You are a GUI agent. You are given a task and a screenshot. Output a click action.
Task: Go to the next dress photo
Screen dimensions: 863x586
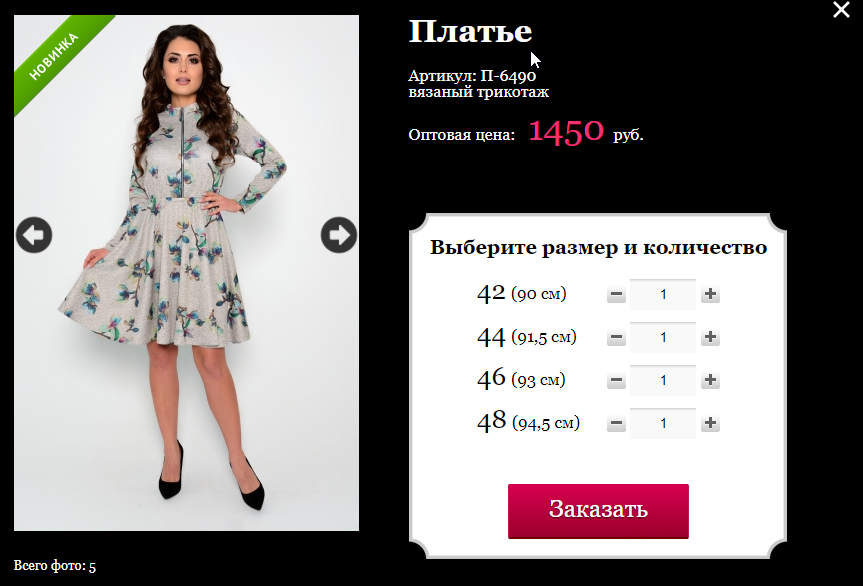coord(338,235)
